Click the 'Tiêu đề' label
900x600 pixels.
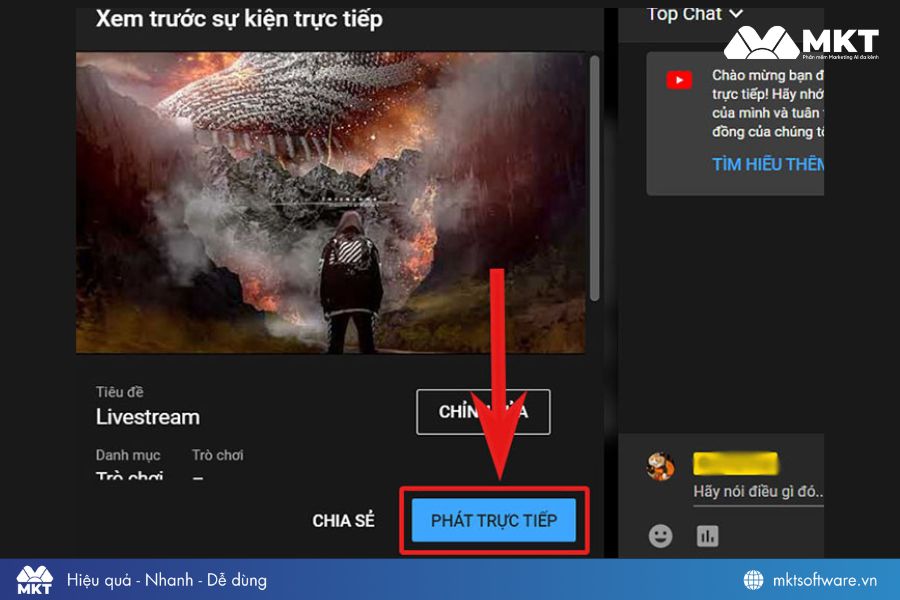tap(119, 392)
